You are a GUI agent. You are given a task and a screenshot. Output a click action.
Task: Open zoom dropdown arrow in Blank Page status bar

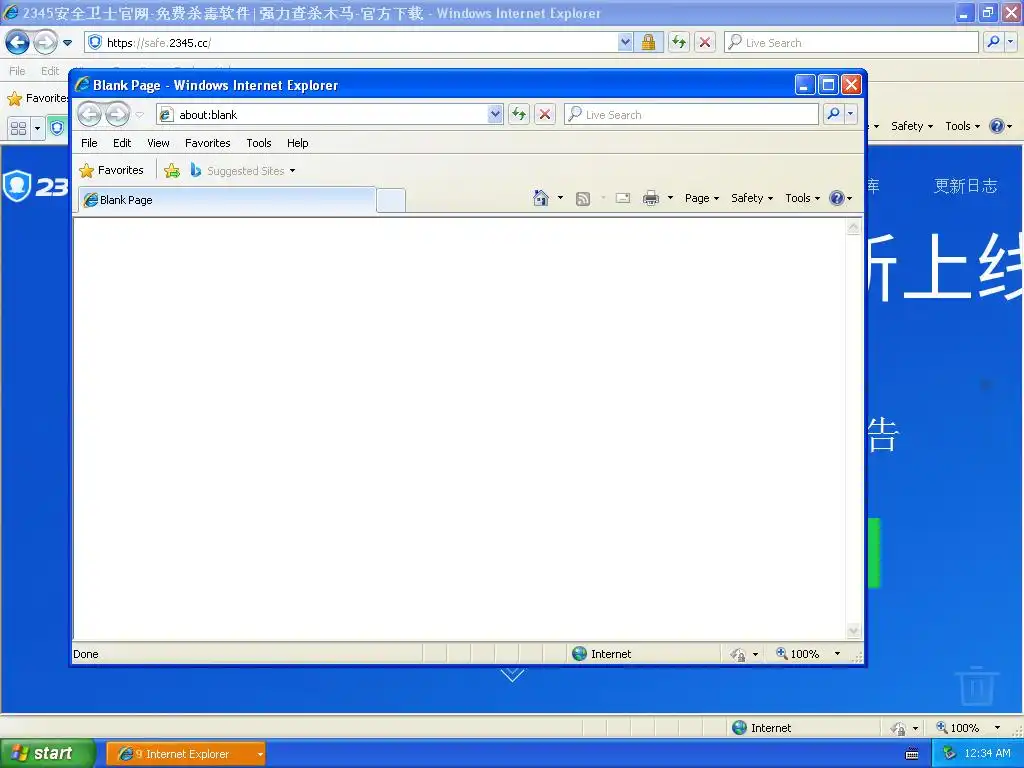click(x=837, y=654)
